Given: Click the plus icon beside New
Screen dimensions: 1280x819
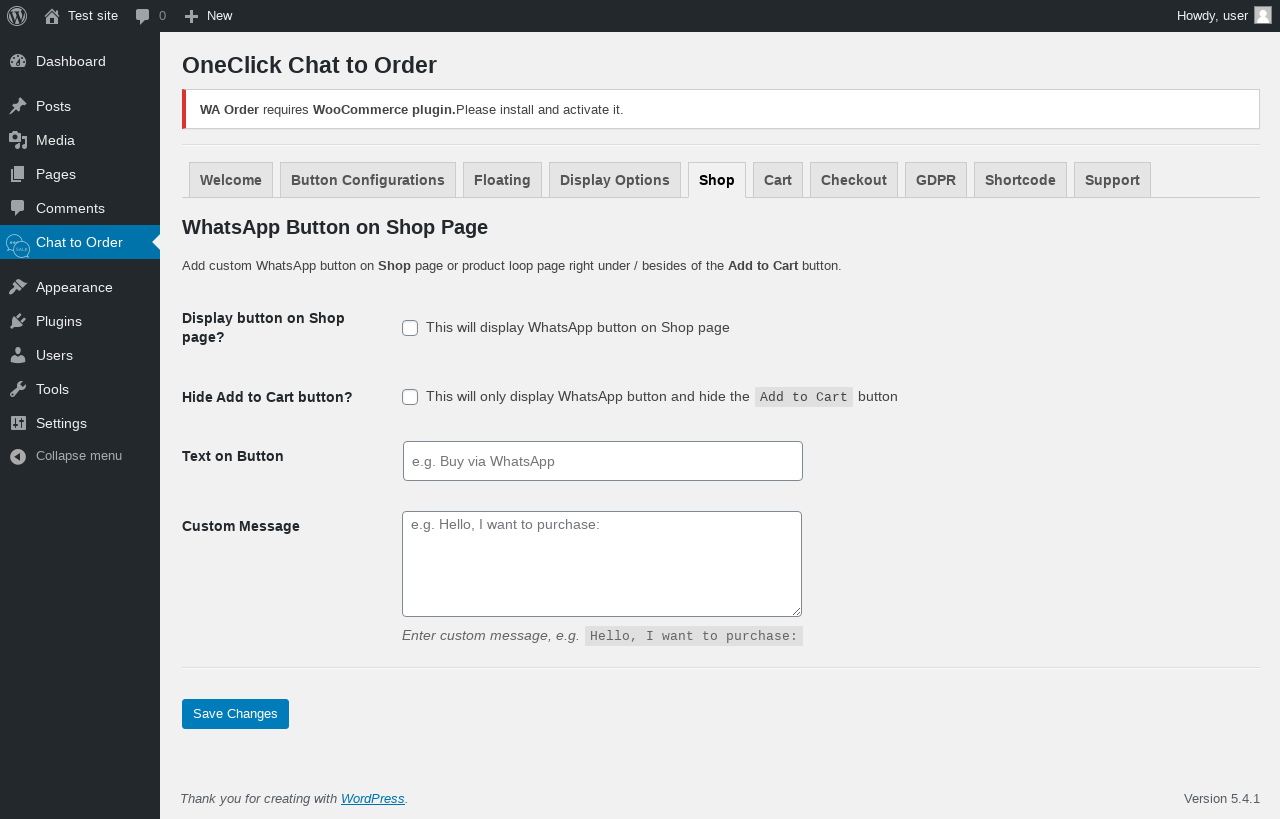Looking at the screenshot, I should pyautogui.click(x=192, y=16).
